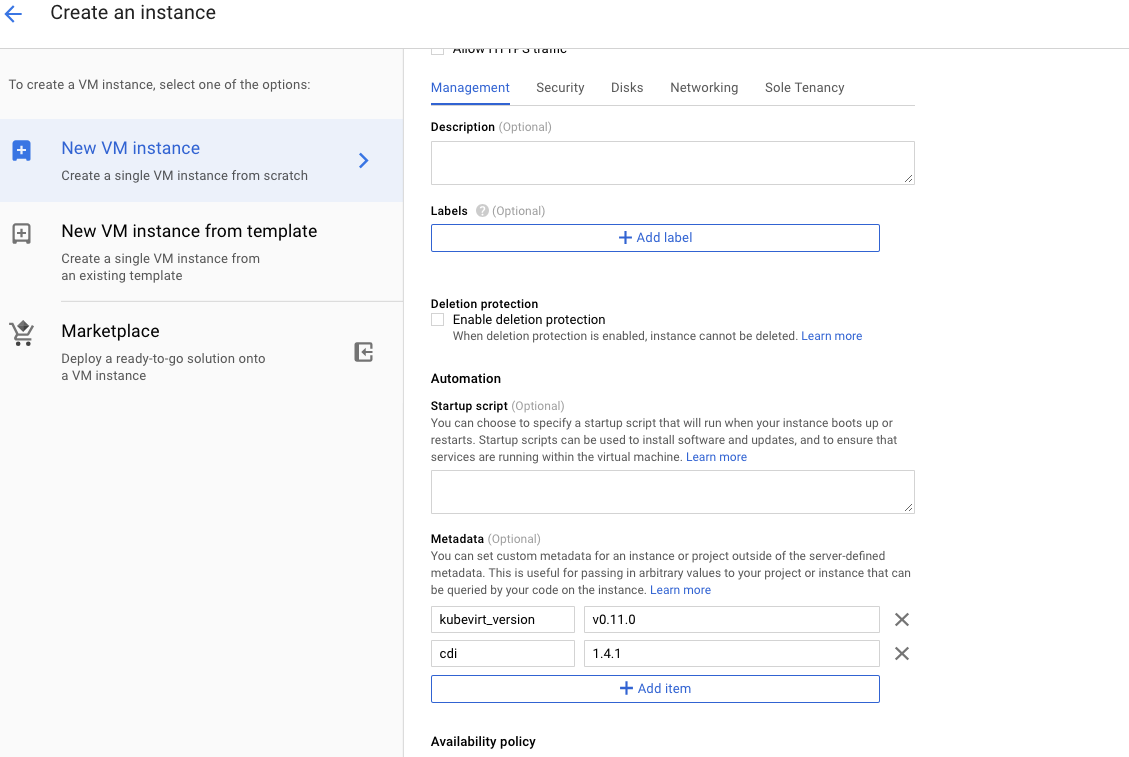Open Learn more link for deletion protection
The image size is (1129, 757).
click(831, 336)
